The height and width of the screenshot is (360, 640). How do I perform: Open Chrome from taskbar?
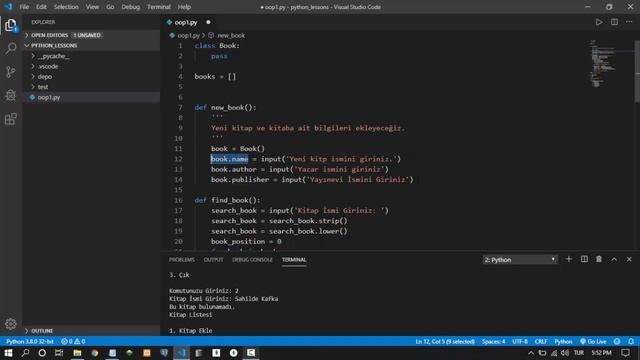tap(95, 353)
